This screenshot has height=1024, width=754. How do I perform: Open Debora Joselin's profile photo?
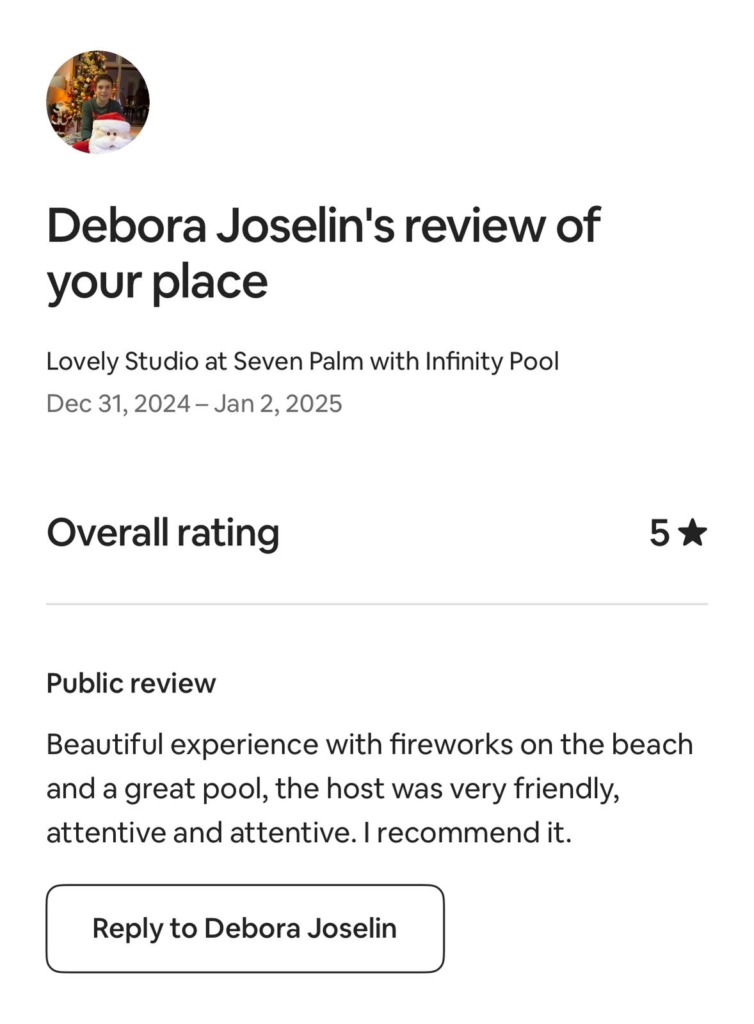coord(98,102)
